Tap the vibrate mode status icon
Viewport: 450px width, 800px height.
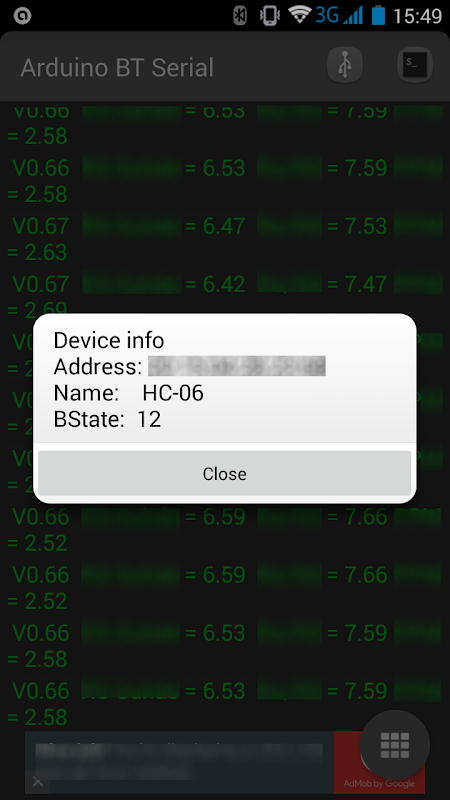[x=269, y=15]
